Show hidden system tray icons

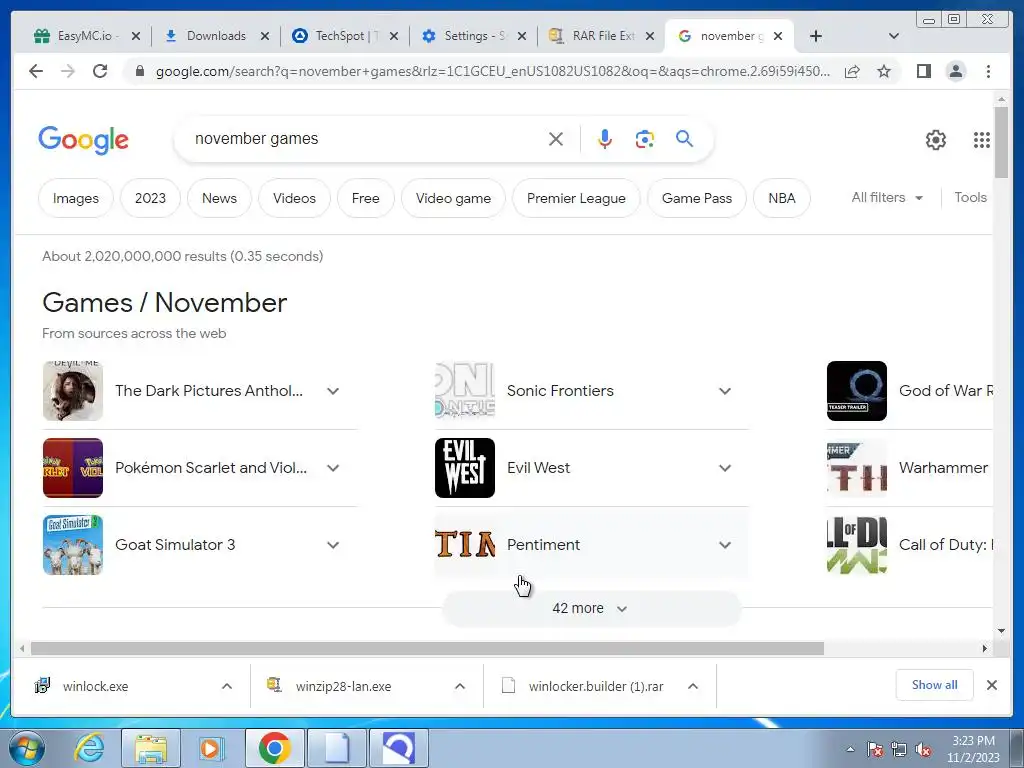(x=850, y=749)
